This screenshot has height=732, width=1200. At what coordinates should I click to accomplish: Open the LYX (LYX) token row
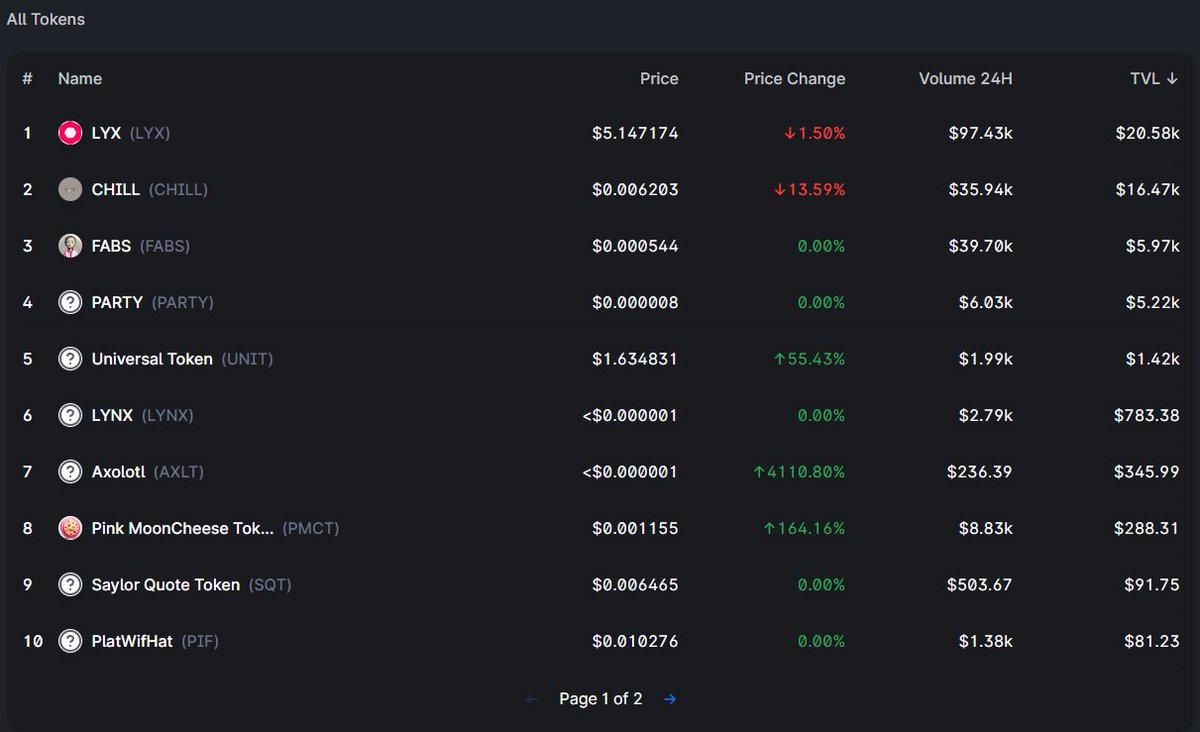600,133
